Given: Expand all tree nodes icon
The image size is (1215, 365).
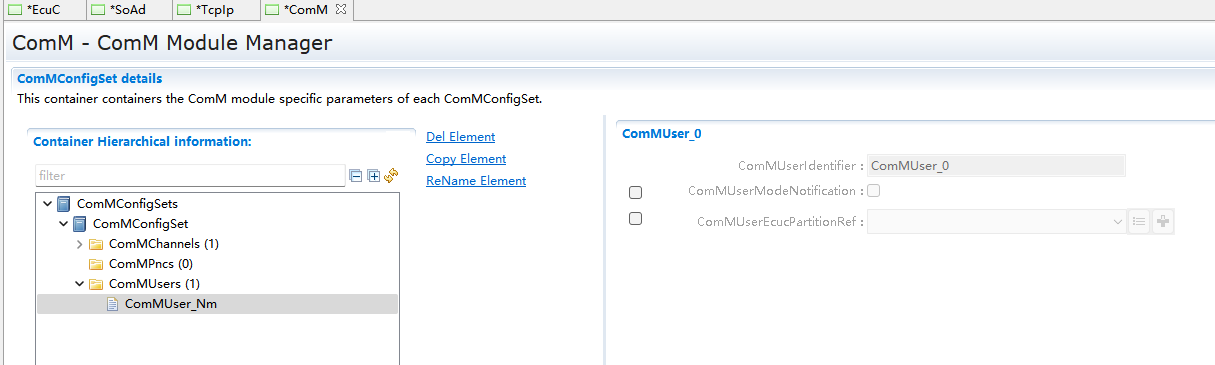Looking at the screenshot, I should (x=374, y=176).
